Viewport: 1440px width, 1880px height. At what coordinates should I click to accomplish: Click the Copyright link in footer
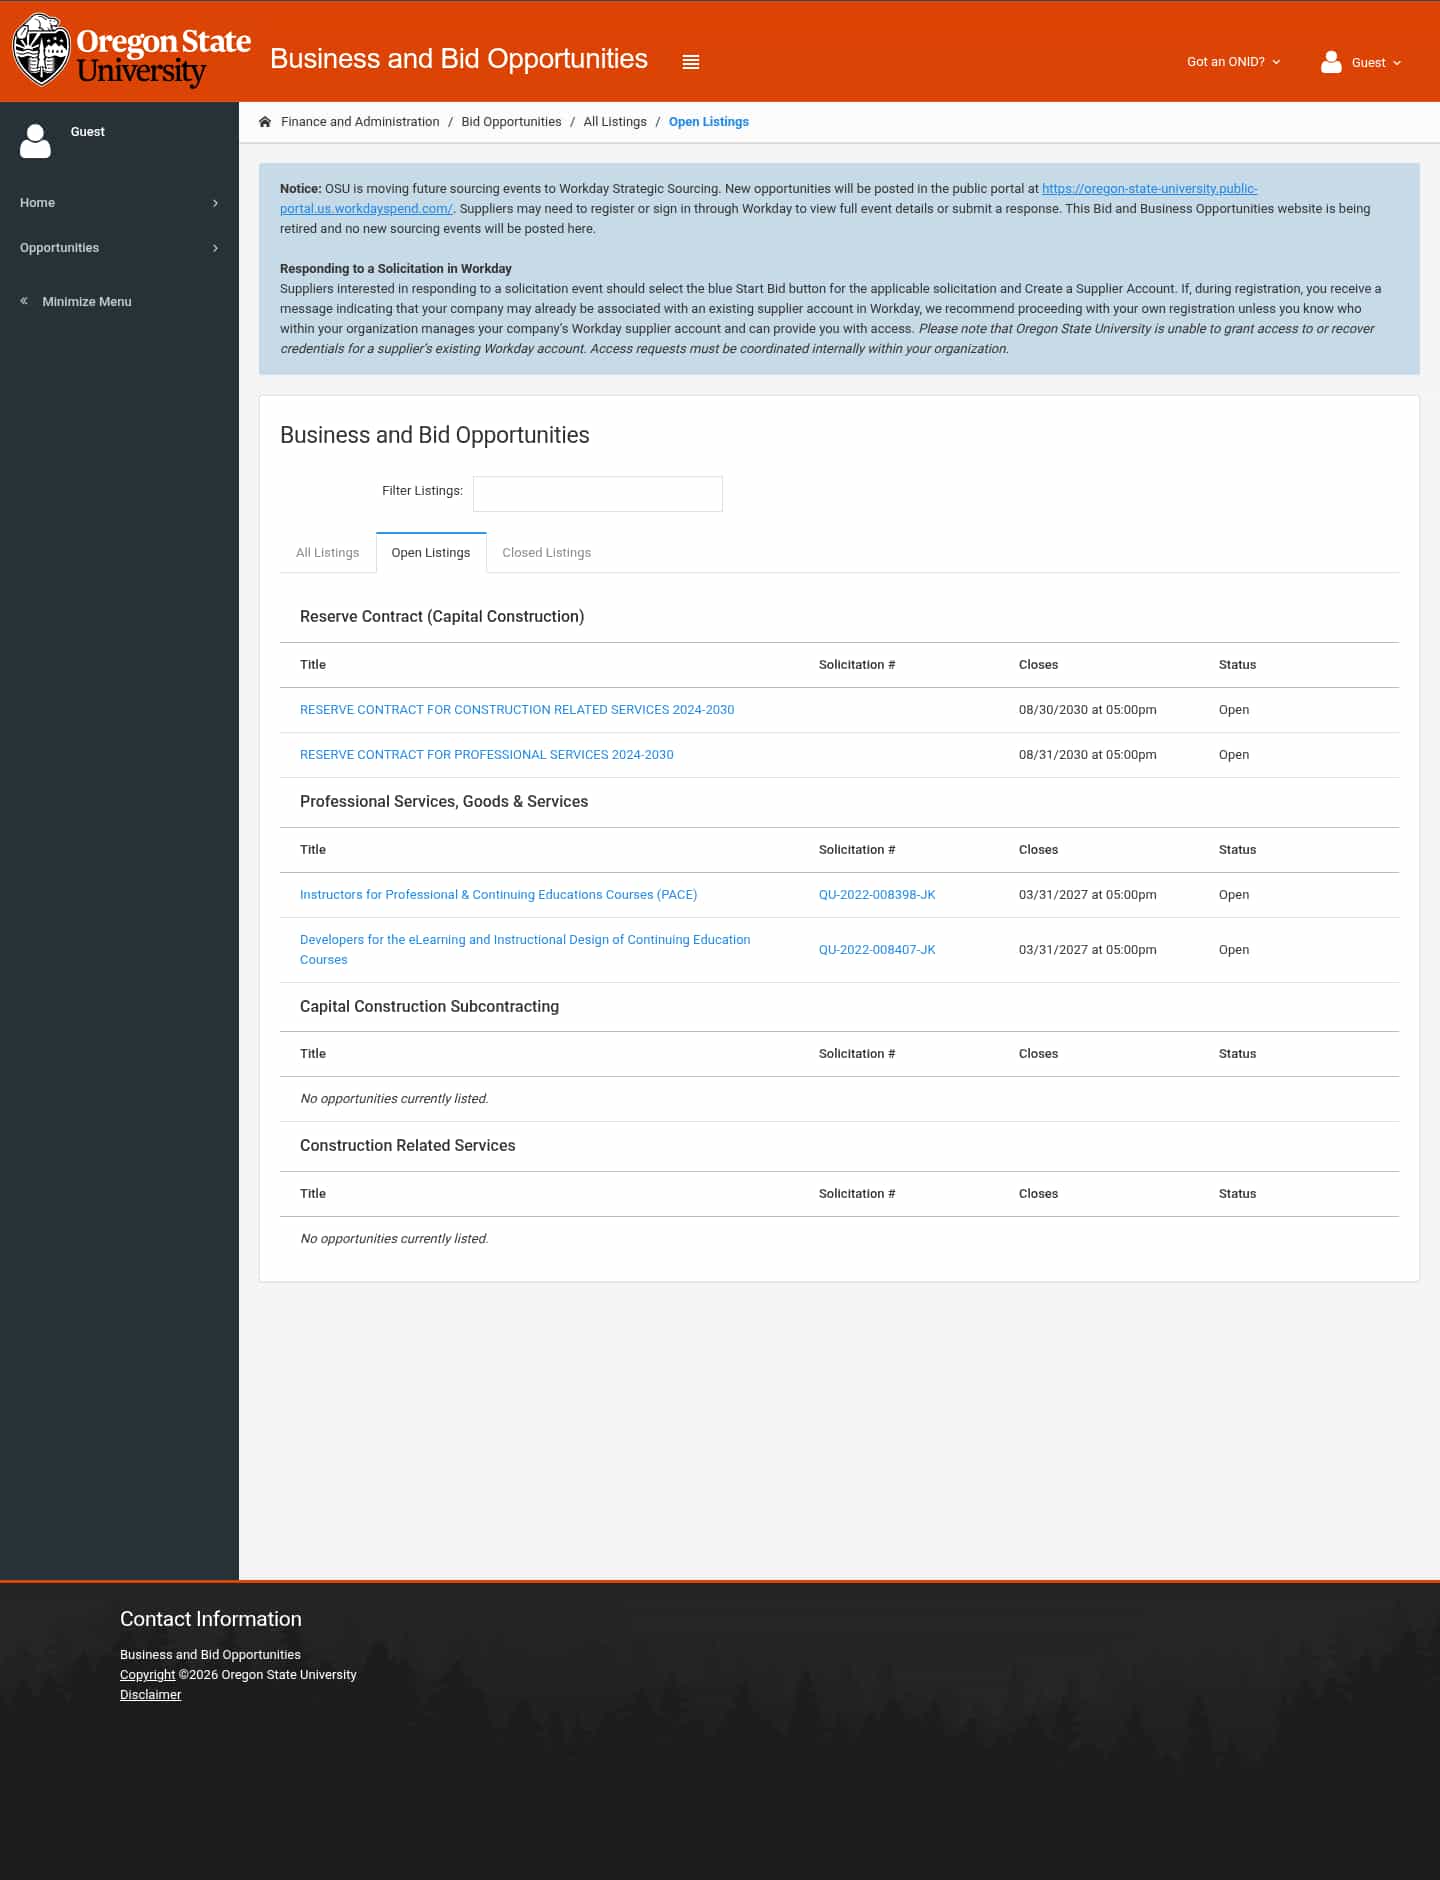coord(148,1675)
